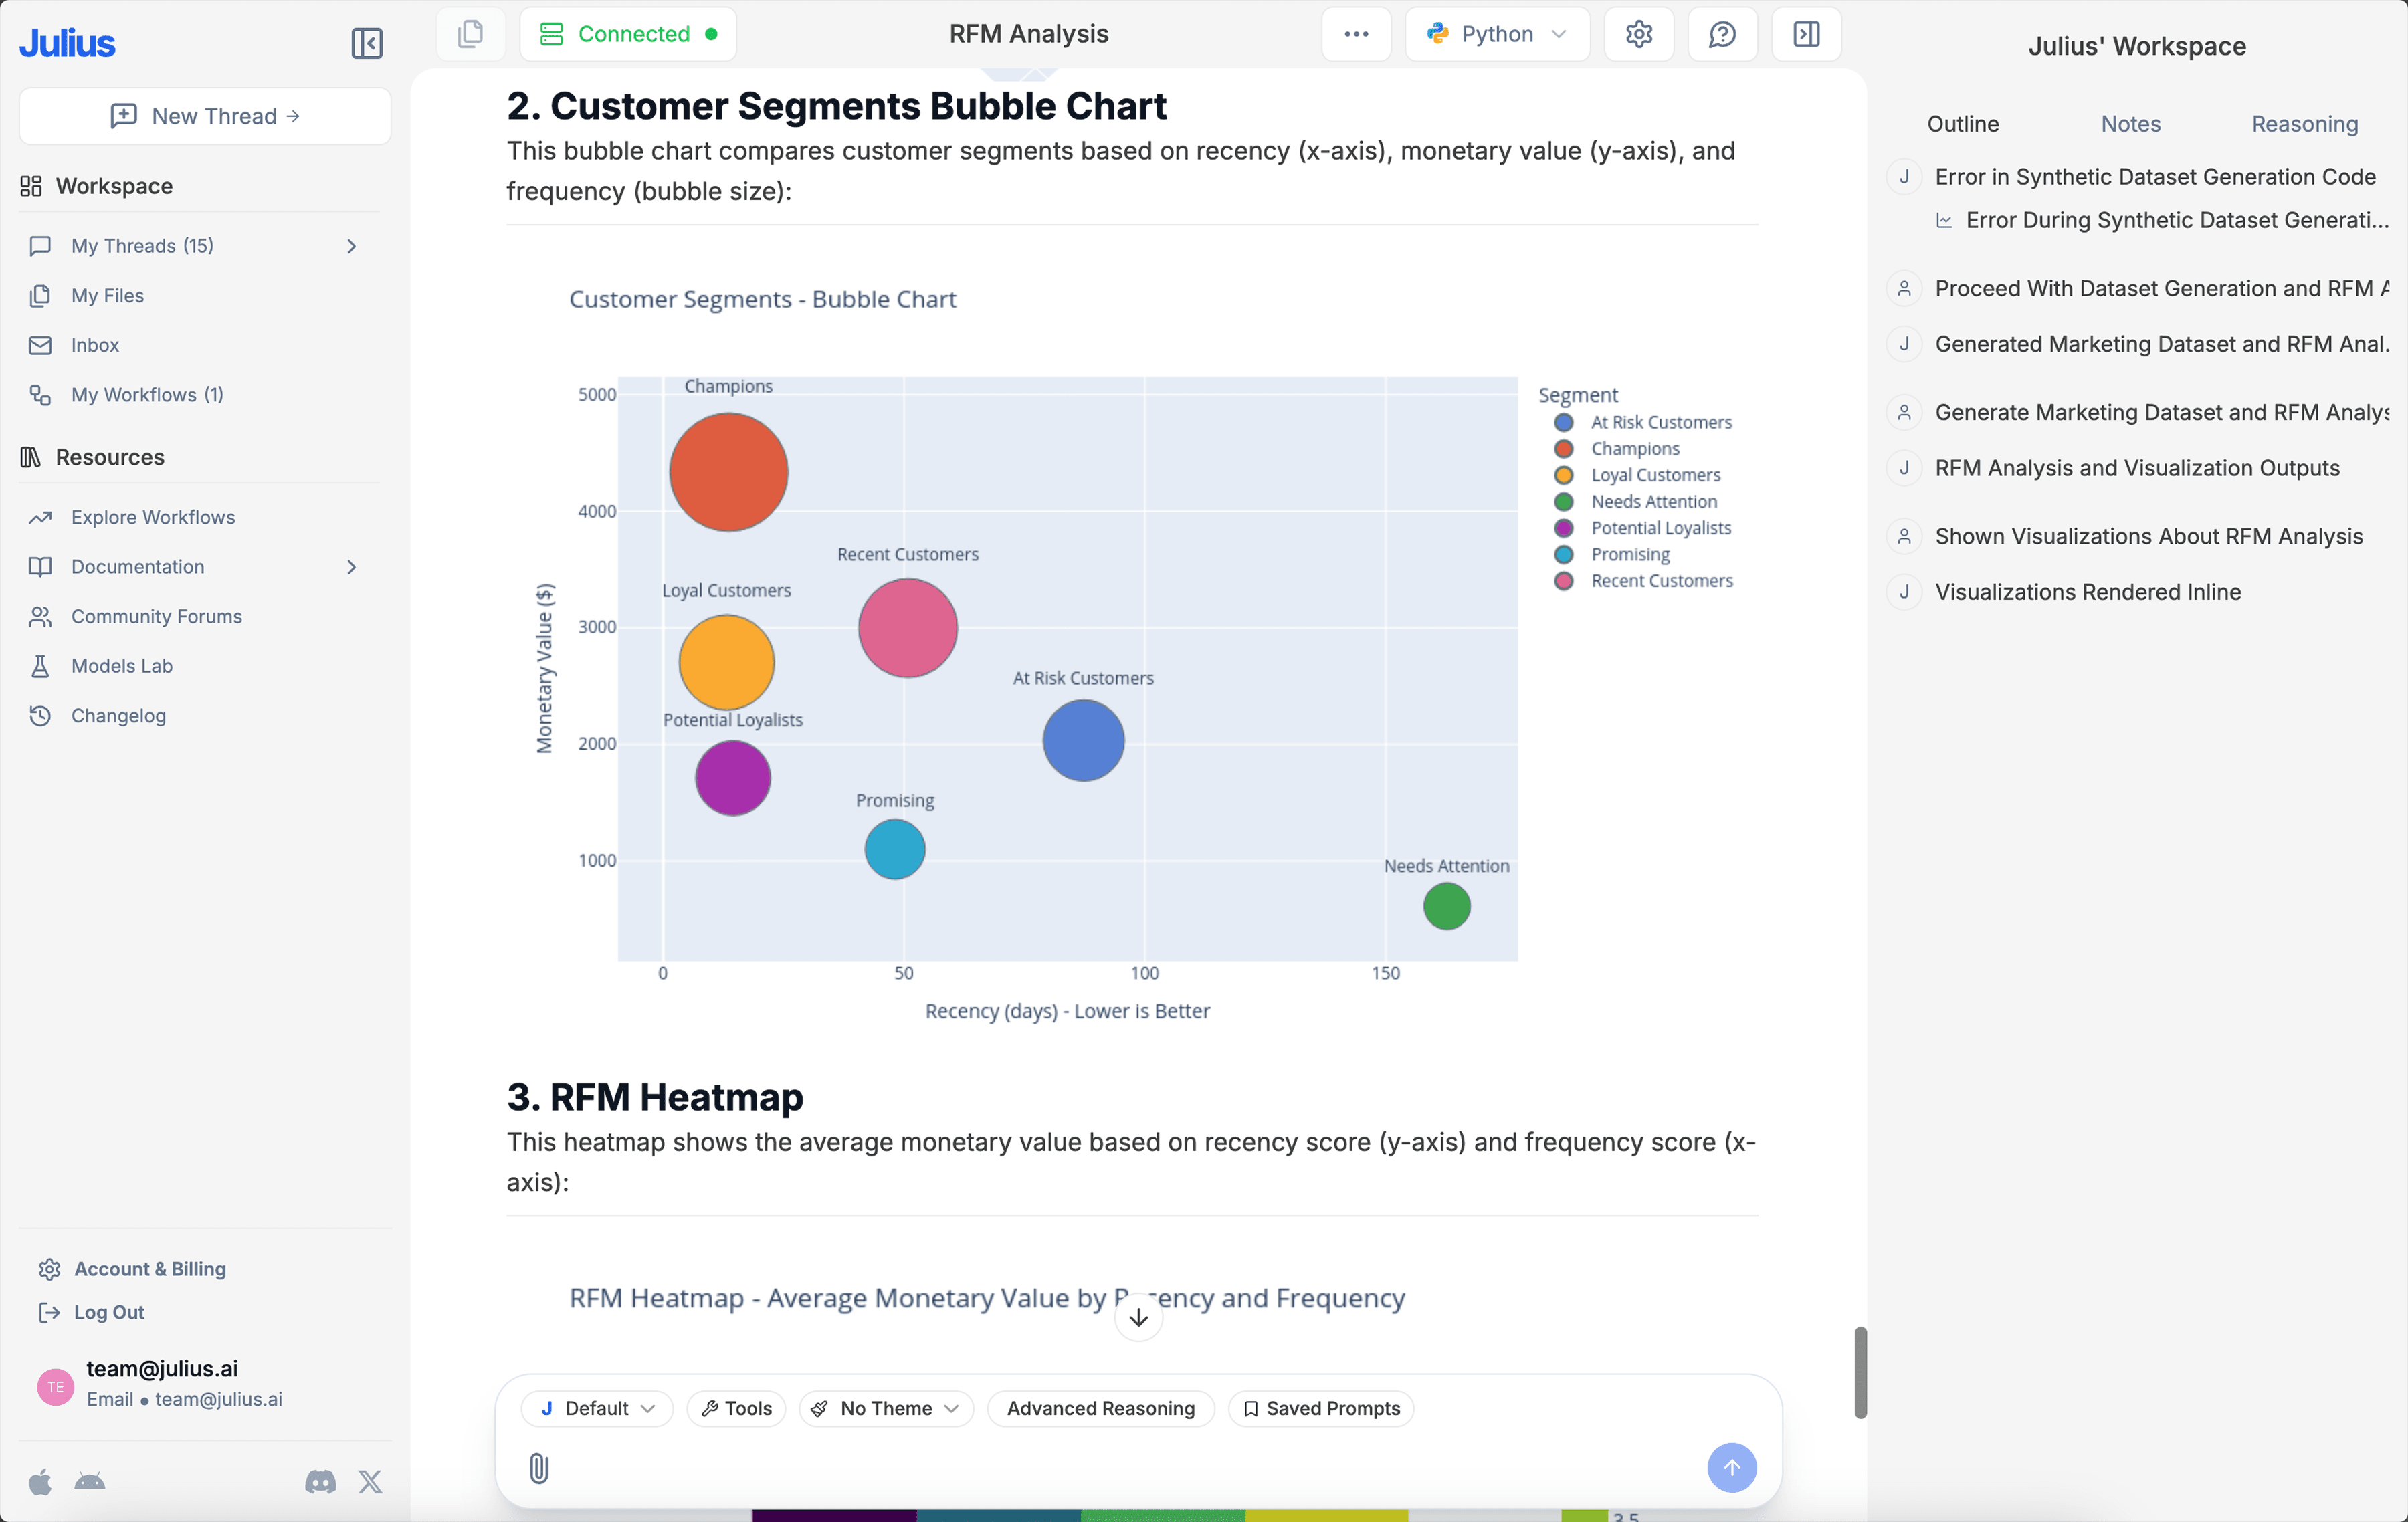2408x1522 pixels.
Task: Open Julius on X via the X icon
Action: tap(370, 1482)
